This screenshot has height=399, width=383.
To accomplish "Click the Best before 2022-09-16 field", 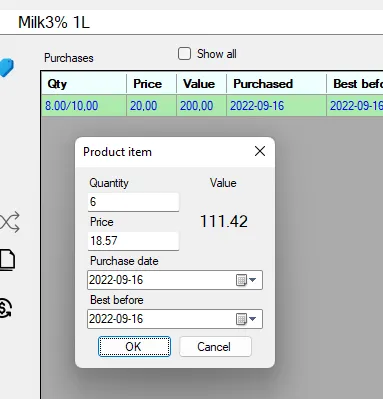I will pos(175,319).
